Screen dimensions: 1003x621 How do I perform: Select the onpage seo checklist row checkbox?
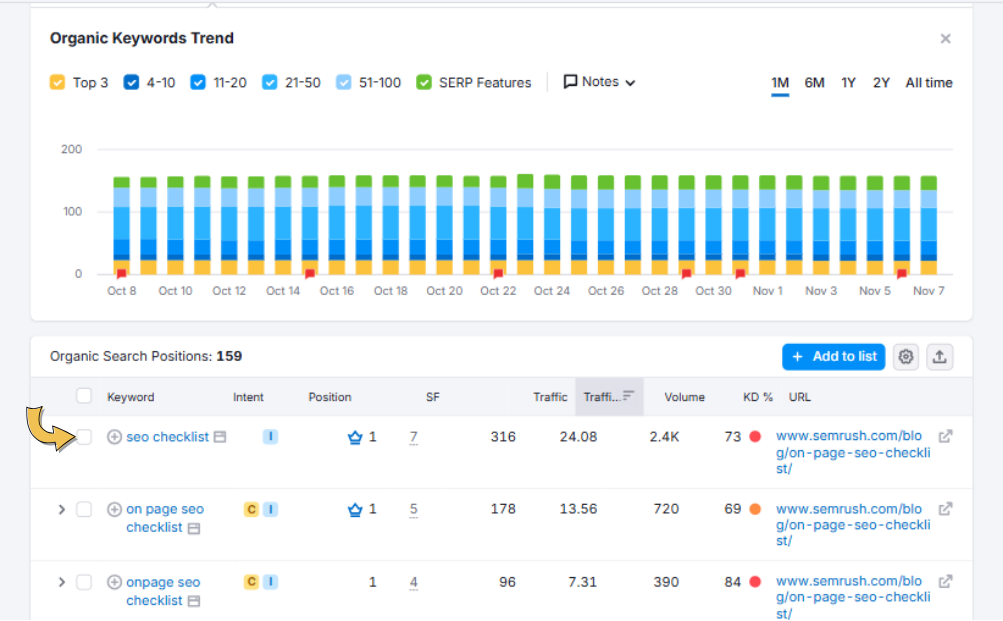tap(84, 582)
